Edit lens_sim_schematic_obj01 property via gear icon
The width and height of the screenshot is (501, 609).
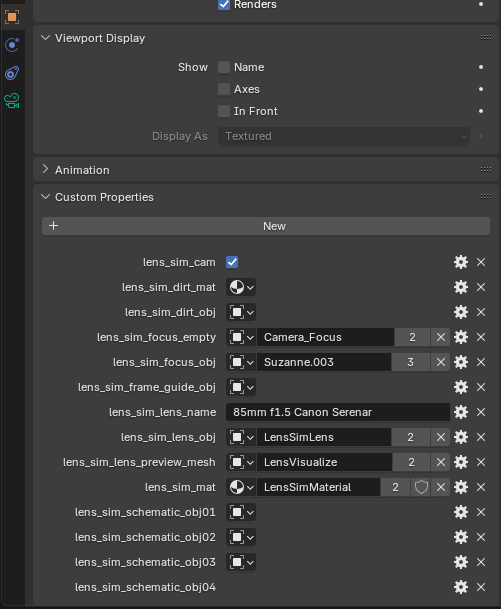pyautogui.click(x=461, y=512)
